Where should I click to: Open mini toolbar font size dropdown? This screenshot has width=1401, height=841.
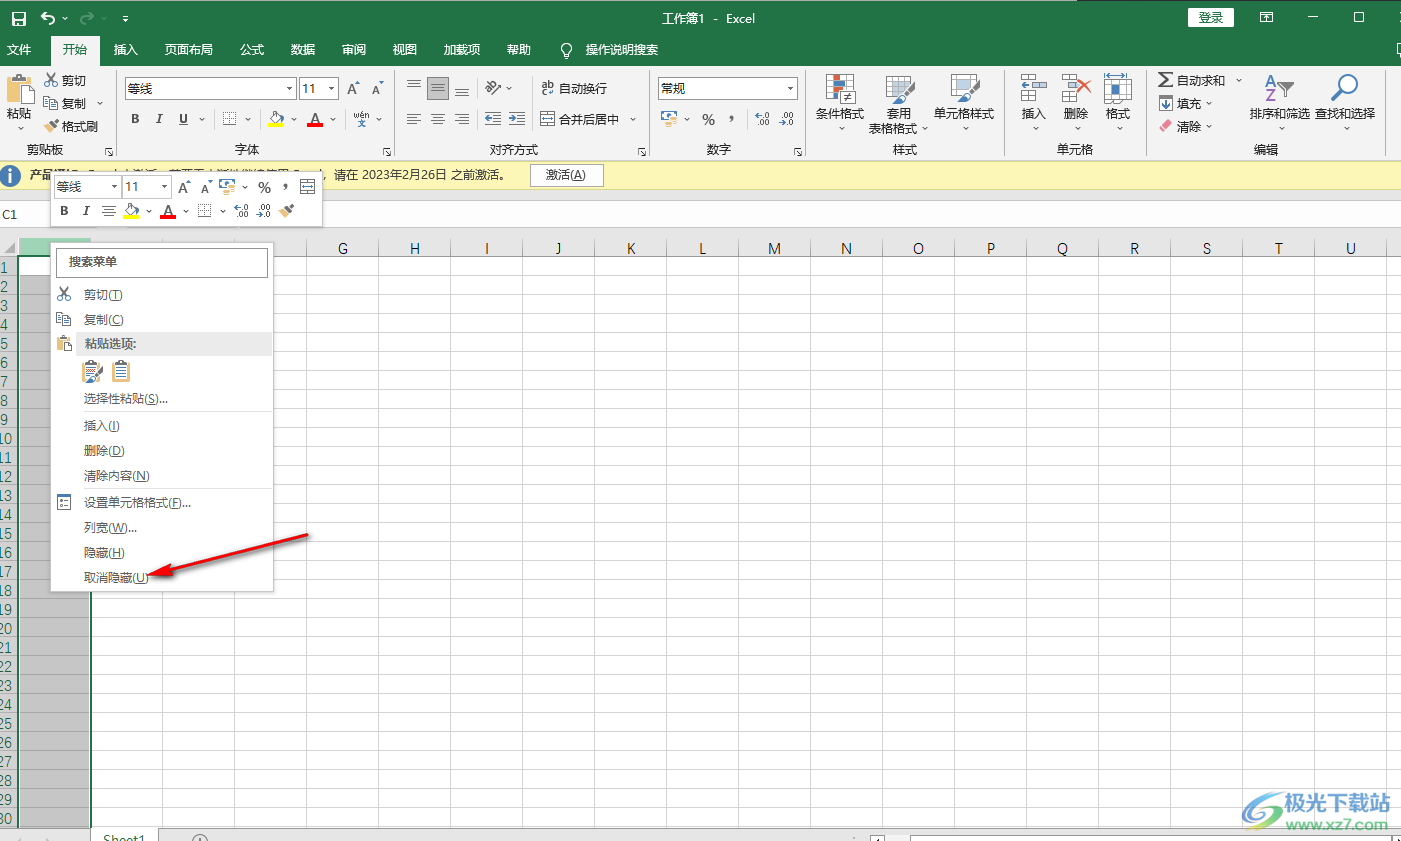click(164, 187)
